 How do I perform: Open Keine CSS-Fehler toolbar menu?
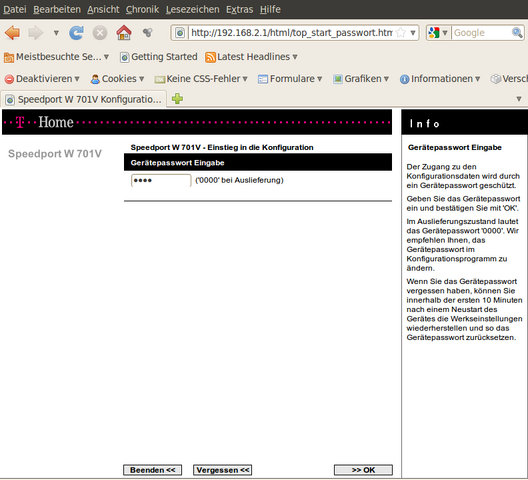click(201, 79)
